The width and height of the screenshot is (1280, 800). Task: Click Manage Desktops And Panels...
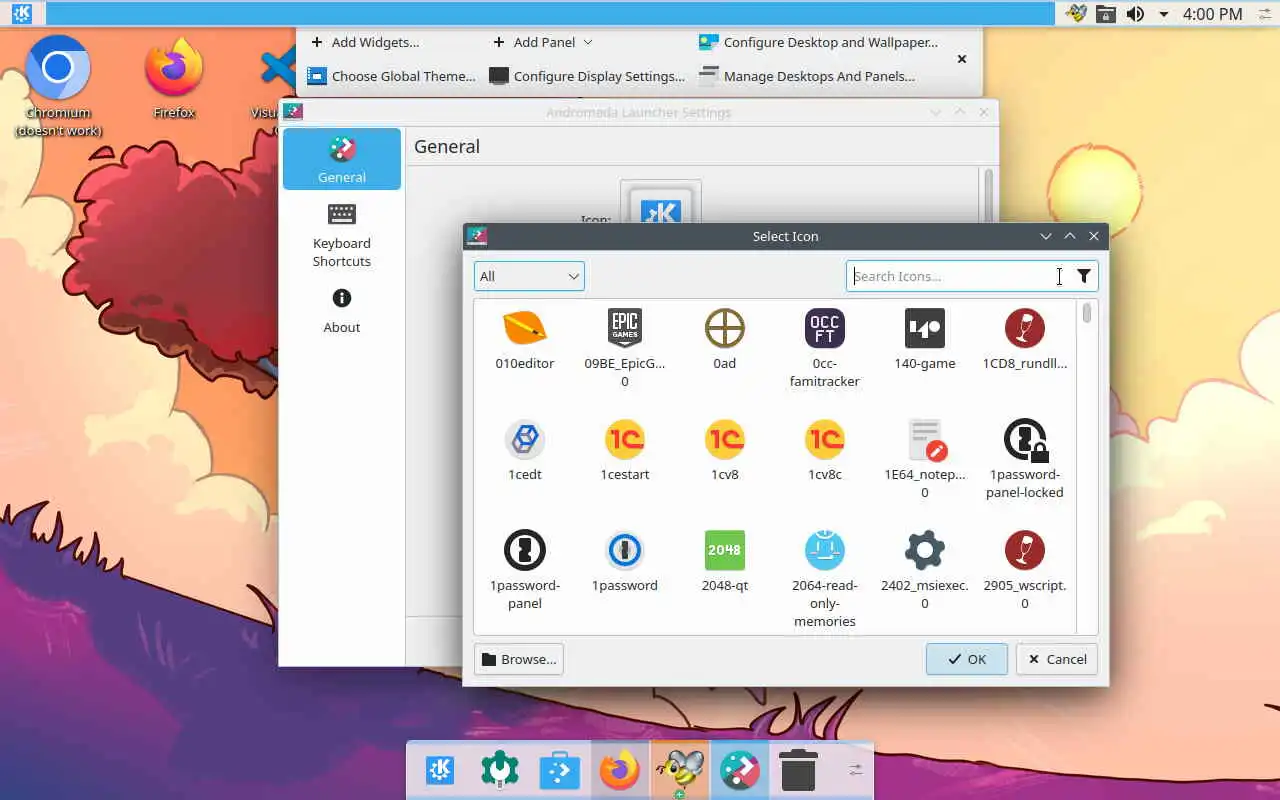coord(807,76)
